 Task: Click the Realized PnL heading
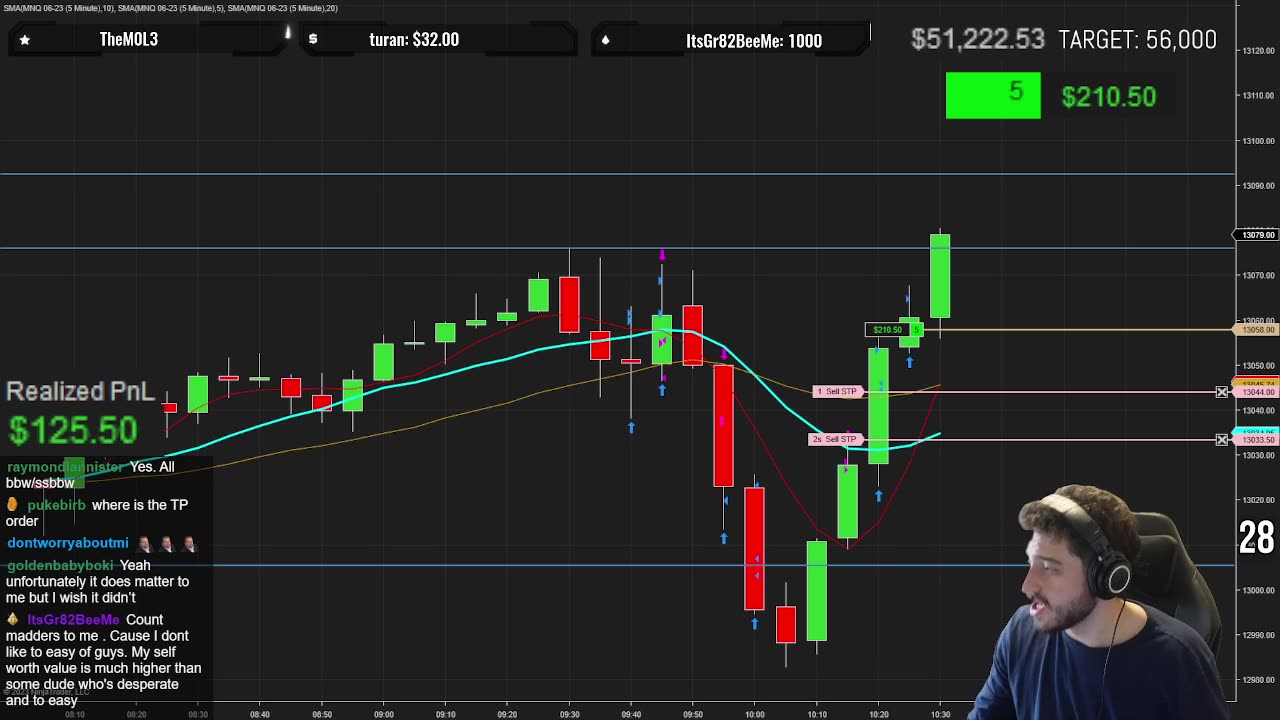[81, 391]
